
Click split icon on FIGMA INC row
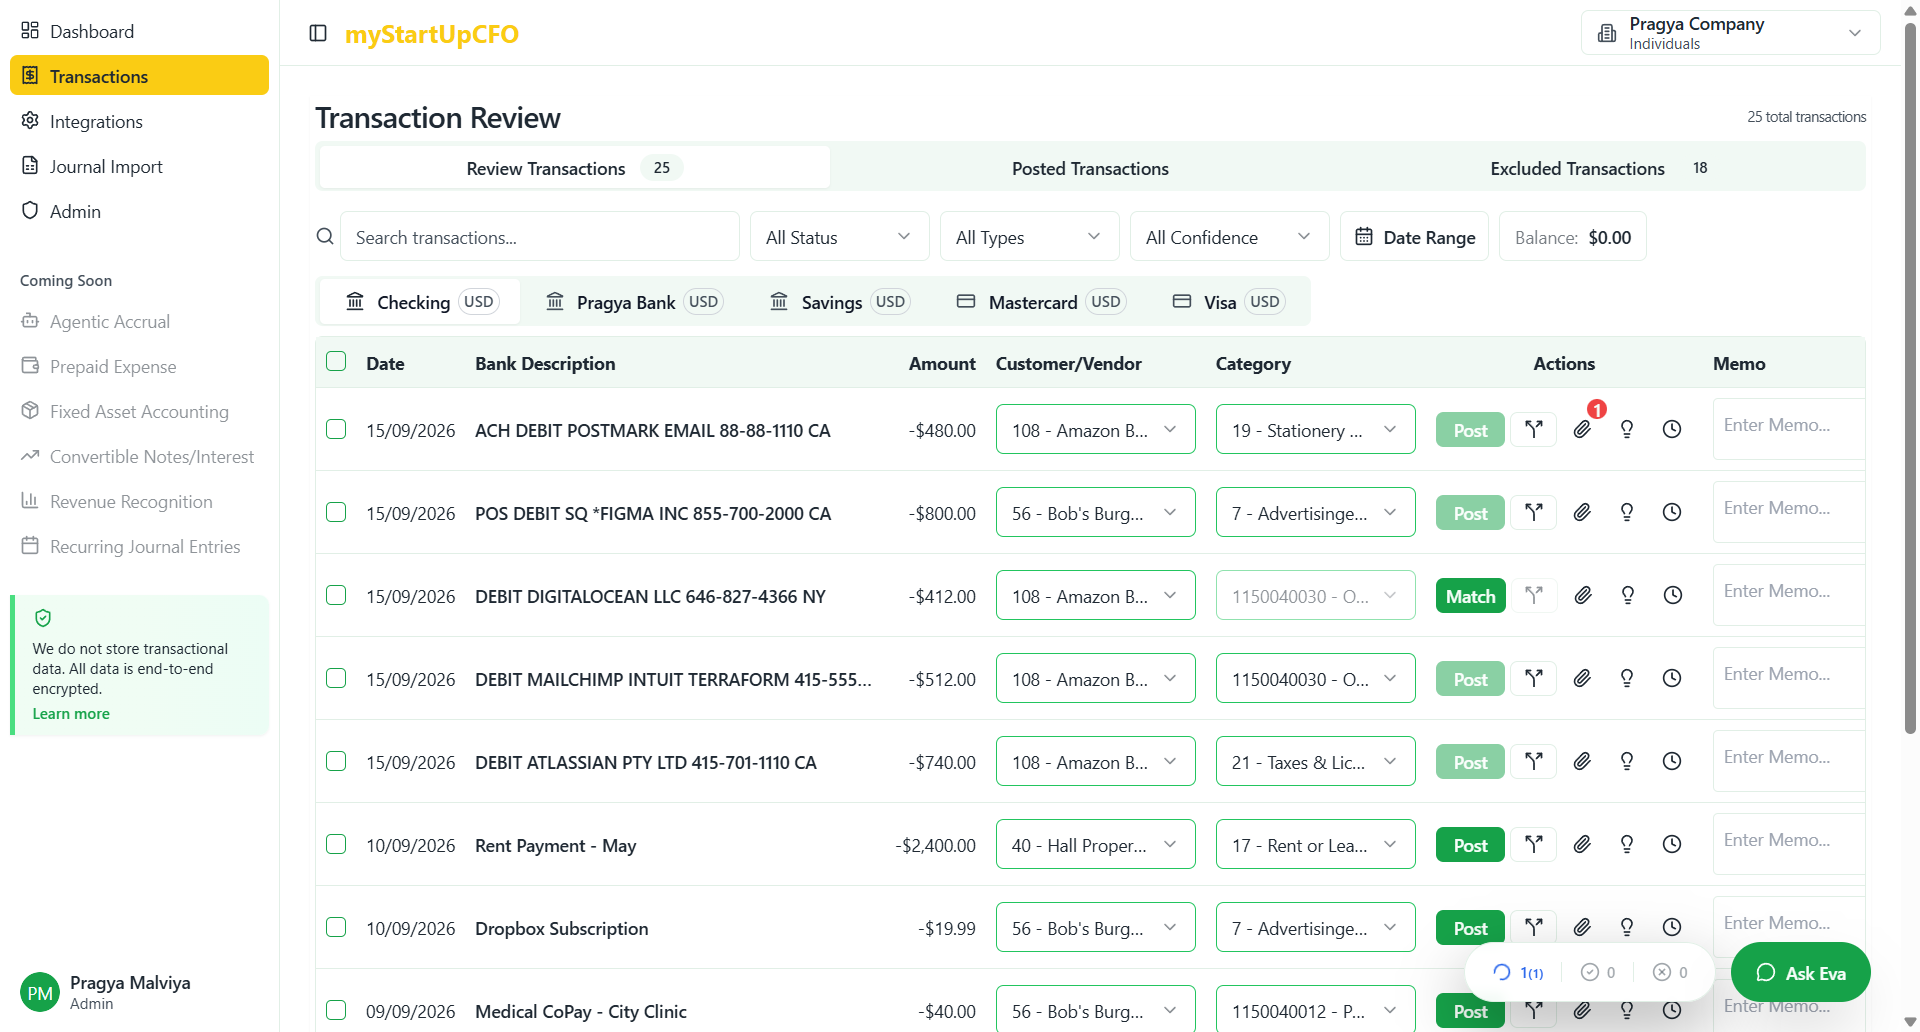coord(1533,513)
